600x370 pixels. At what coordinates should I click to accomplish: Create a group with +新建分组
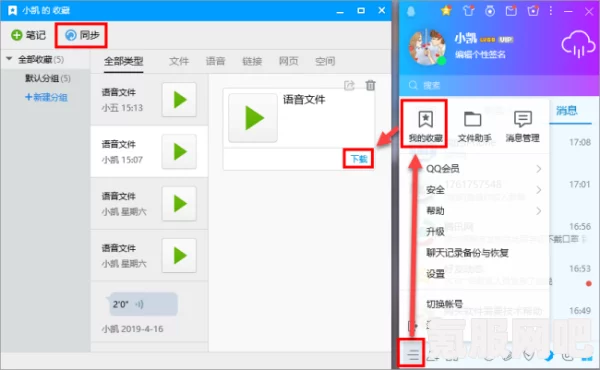(x=46, y=97)
